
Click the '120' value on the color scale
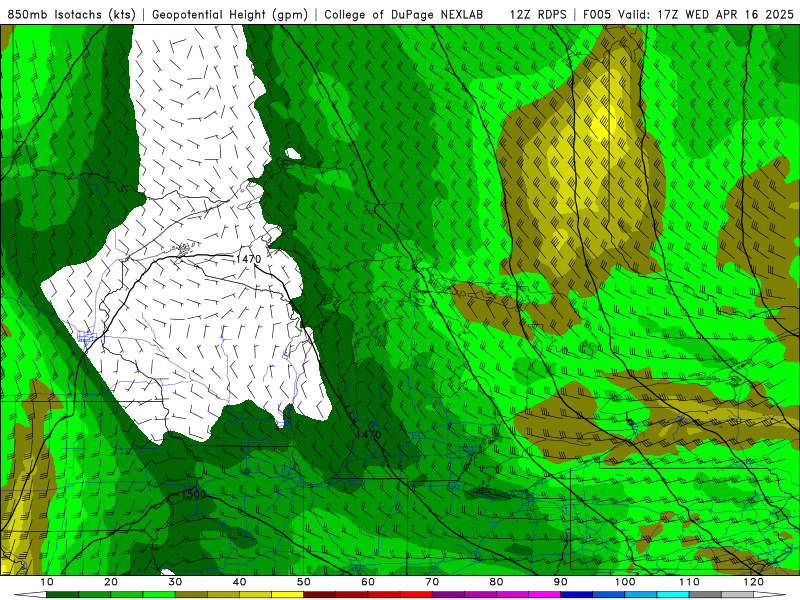tap(754, 582)
